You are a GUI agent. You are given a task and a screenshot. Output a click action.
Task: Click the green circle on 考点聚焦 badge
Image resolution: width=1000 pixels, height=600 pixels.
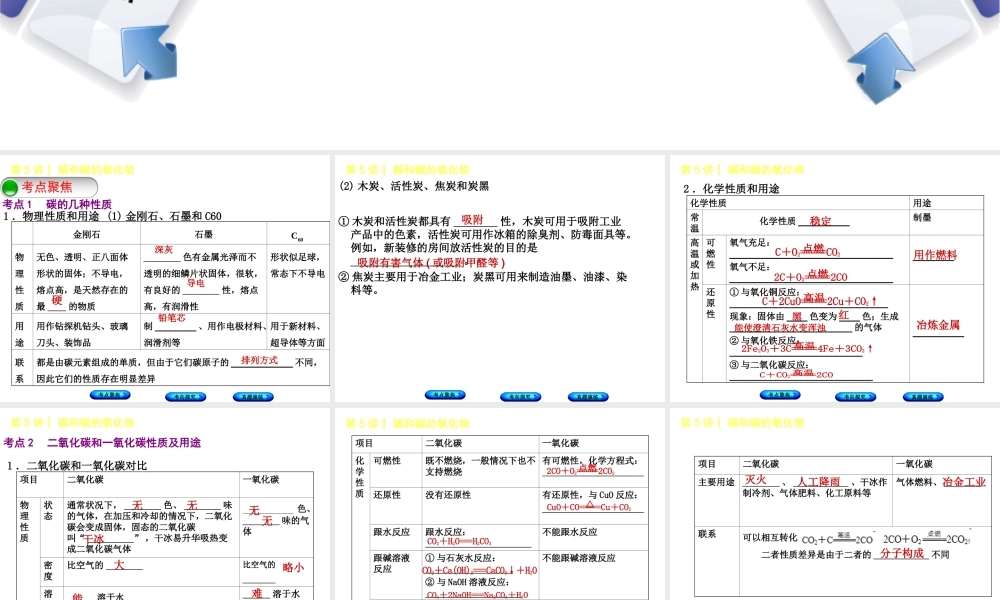(11, 187)
